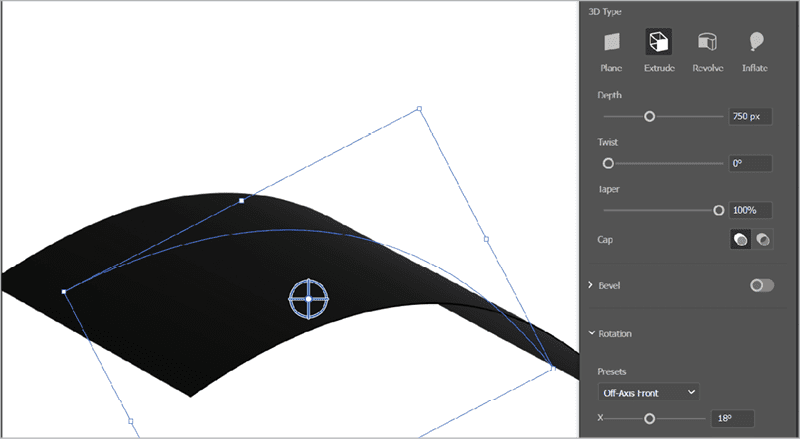Enable the Bevel toggle switch
The height and width of the screenshot is (439, 800).
(x=762, y=285)
